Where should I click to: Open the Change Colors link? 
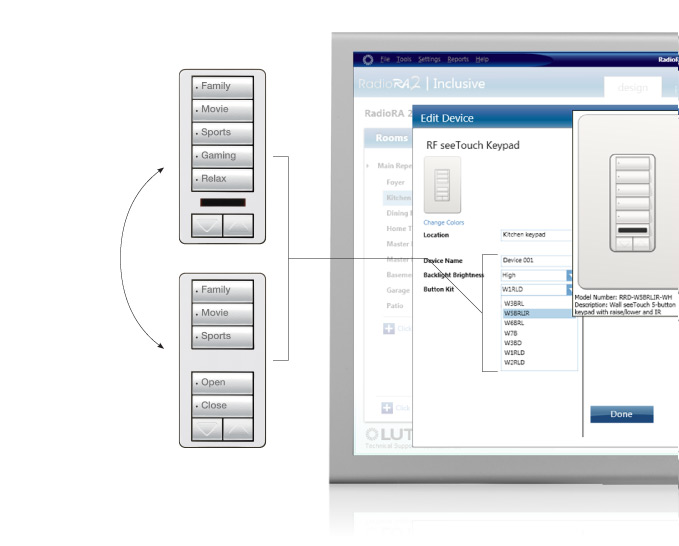tap(443, 223)
